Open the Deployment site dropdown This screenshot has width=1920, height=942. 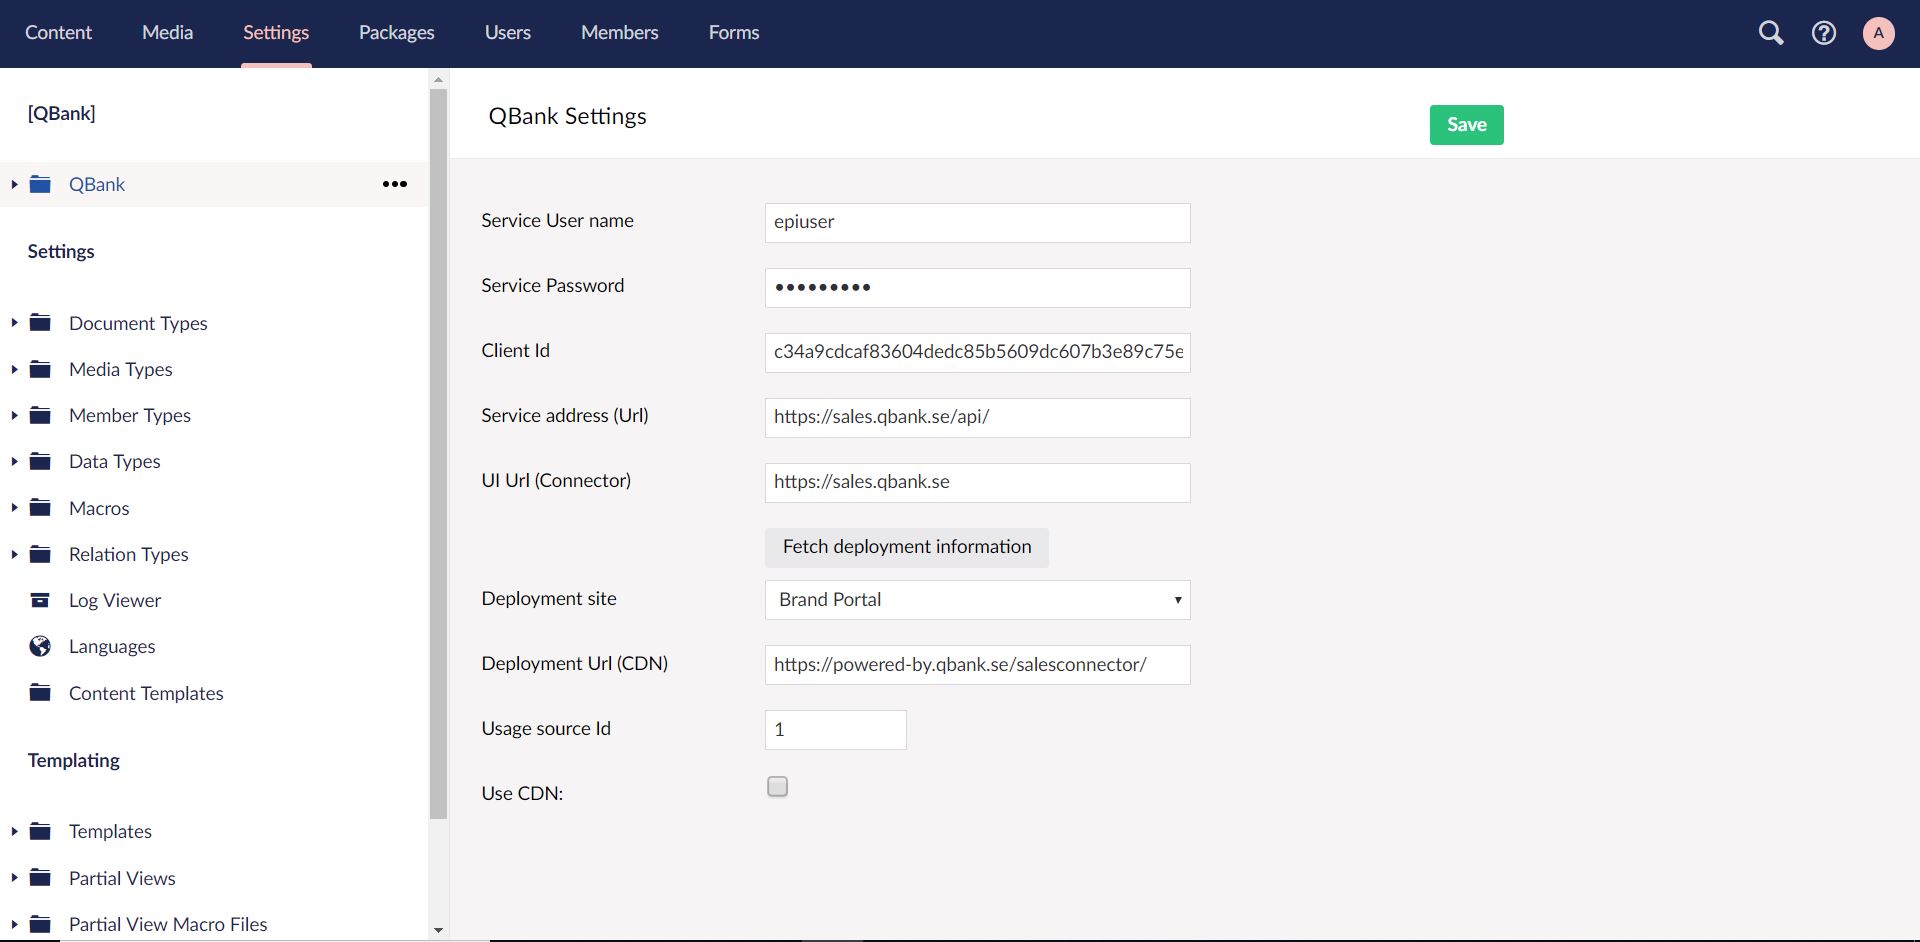977,600
